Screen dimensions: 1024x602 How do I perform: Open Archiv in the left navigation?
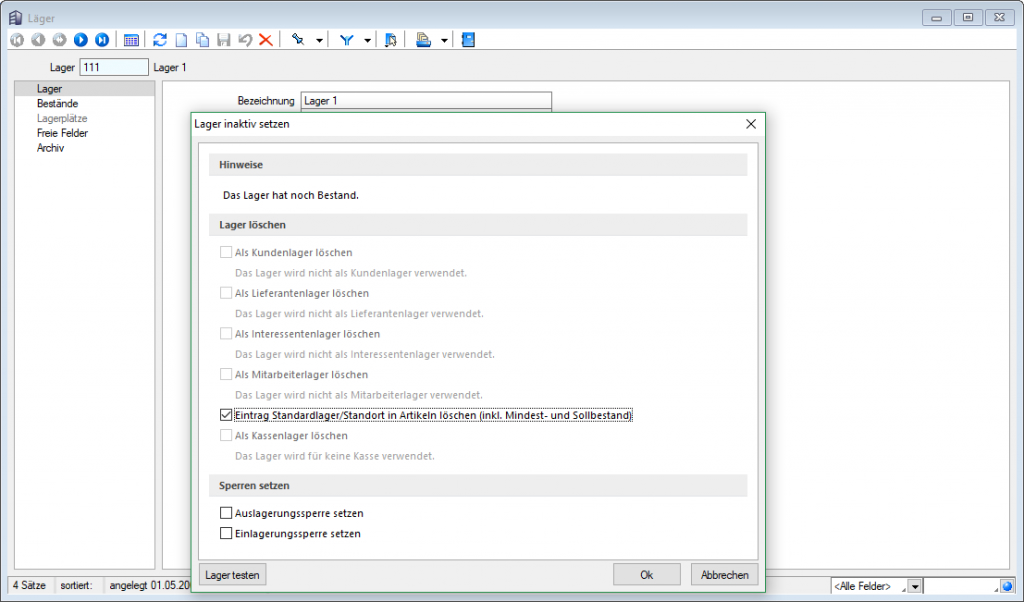(50, 148)
